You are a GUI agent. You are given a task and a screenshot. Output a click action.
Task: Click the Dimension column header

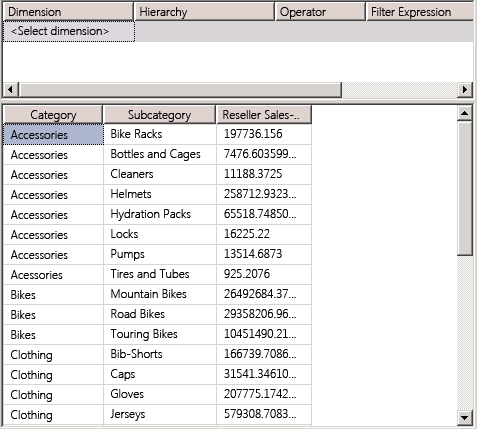tap(68, 12)
